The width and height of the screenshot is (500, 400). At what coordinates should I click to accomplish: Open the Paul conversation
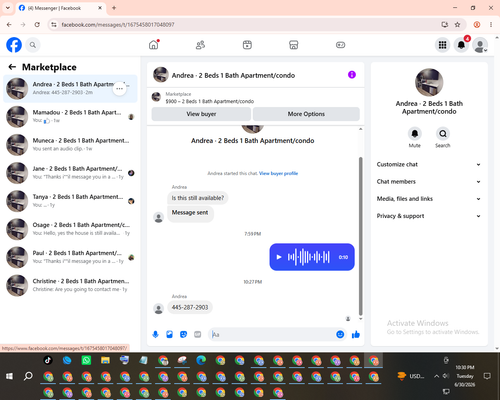point(70,257)
